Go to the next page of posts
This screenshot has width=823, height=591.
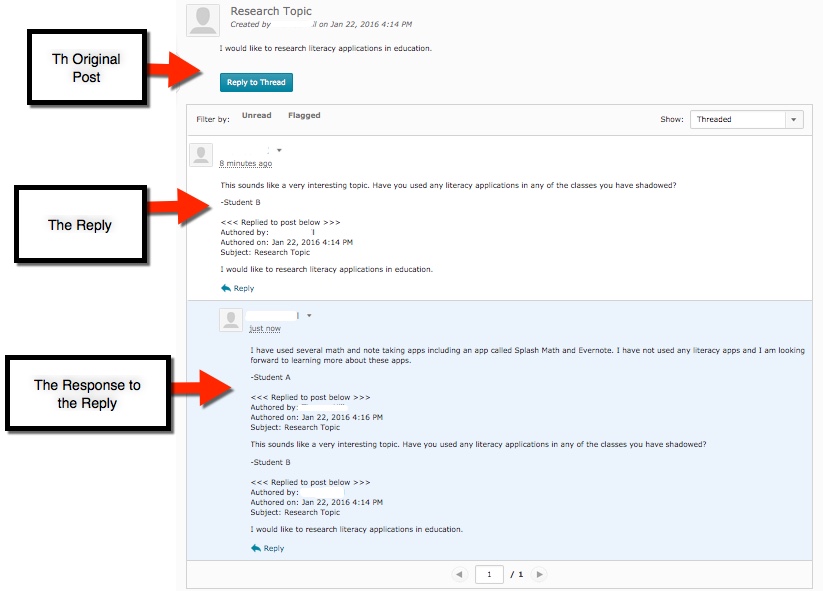click(x=539, y=574)
